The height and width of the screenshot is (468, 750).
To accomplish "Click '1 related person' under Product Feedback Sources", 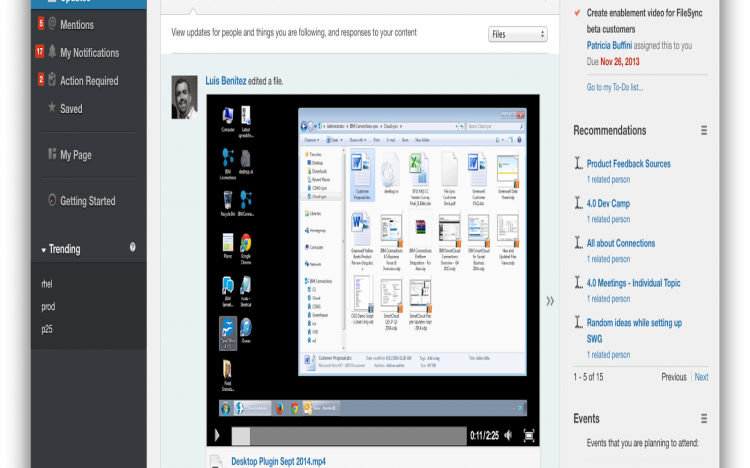I will 608,179.
